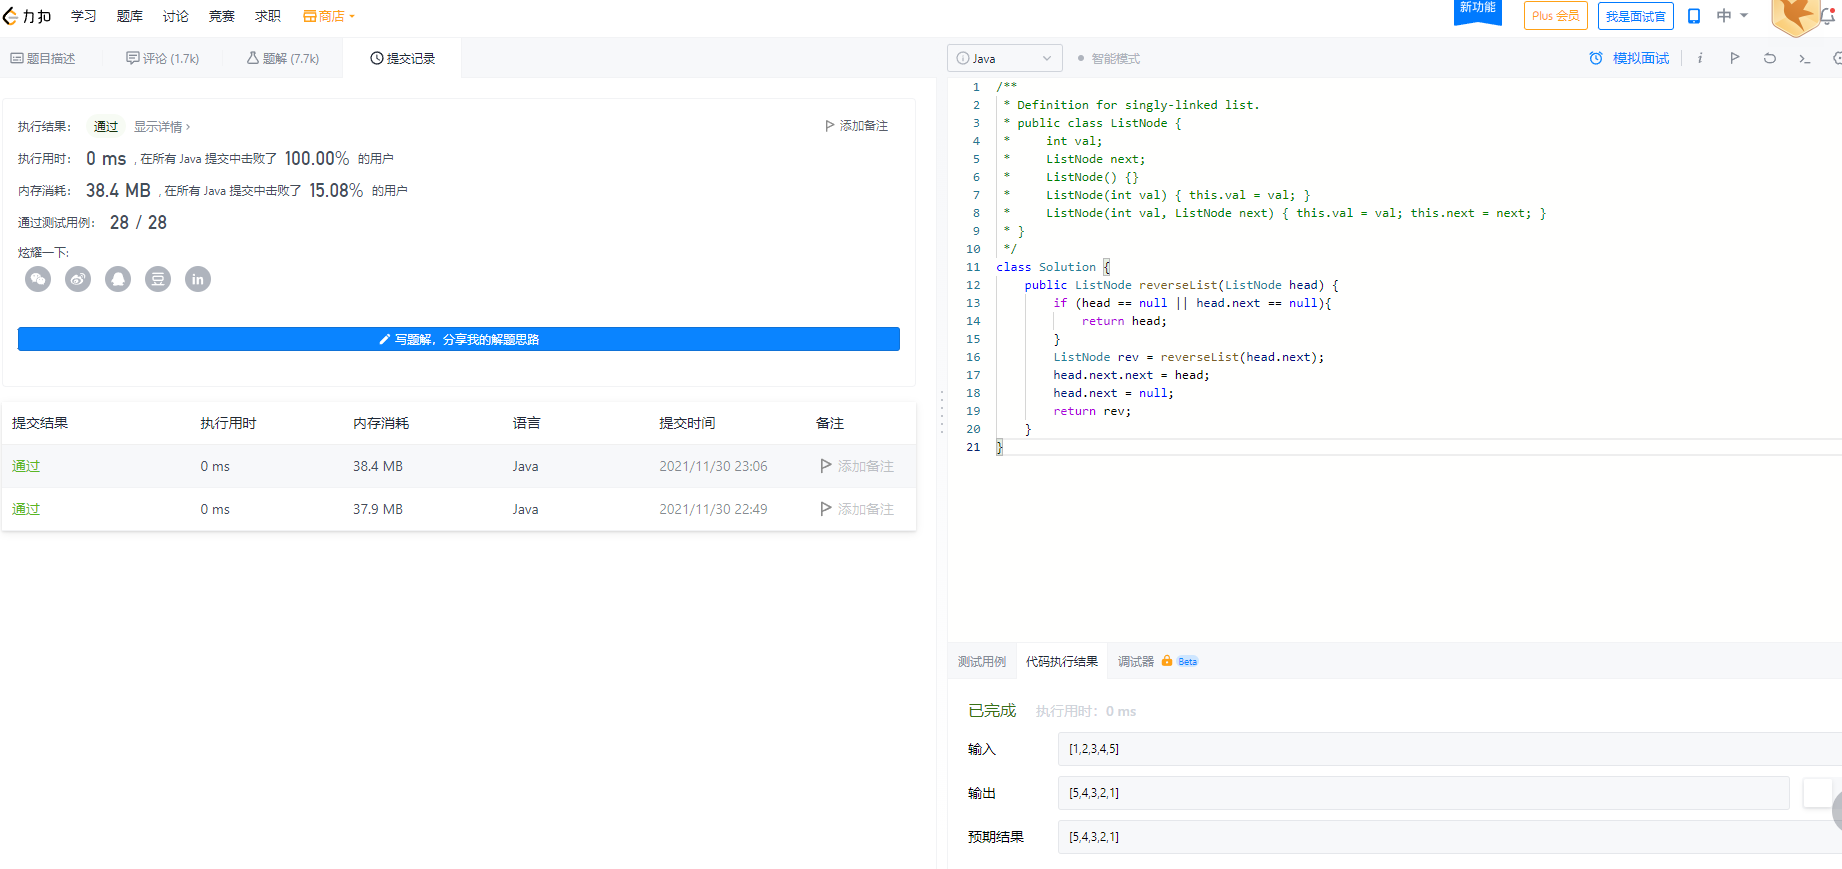Screen dimensions: 1842x869
Task: Click the 28 / 28 test cases text
Action: [x=138, y=222]
